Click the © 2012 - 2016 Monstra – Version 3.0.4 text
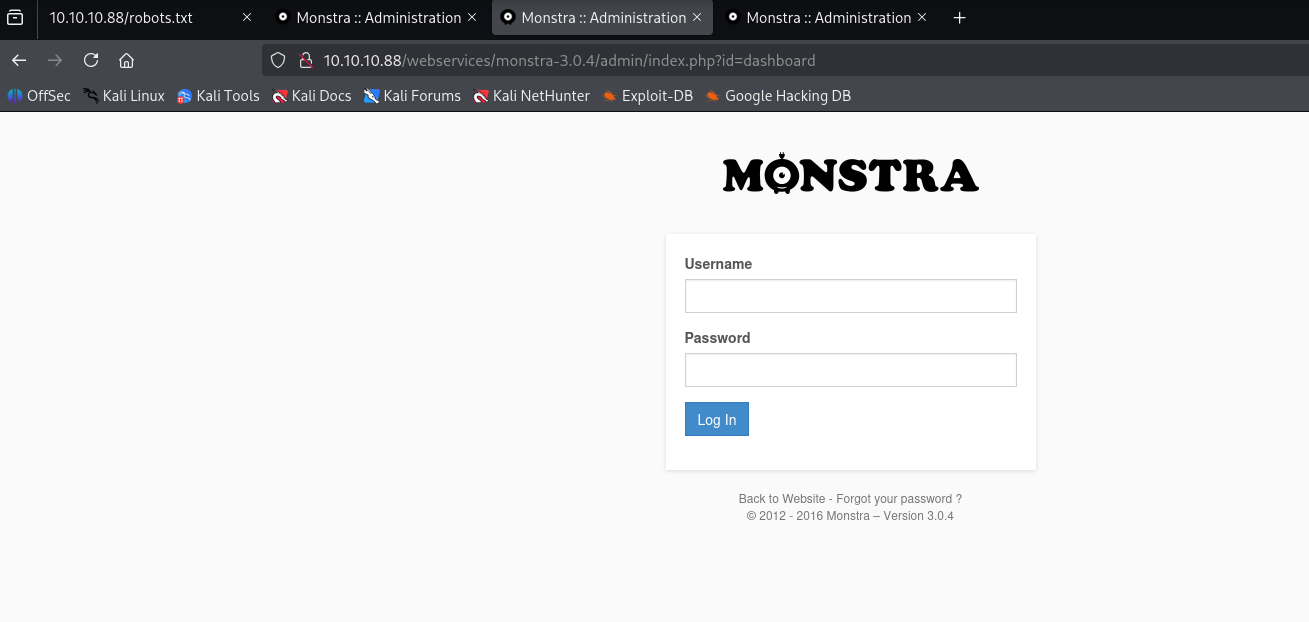The height and width of the screenshot is (622, 1309). (x=850, y=516)
